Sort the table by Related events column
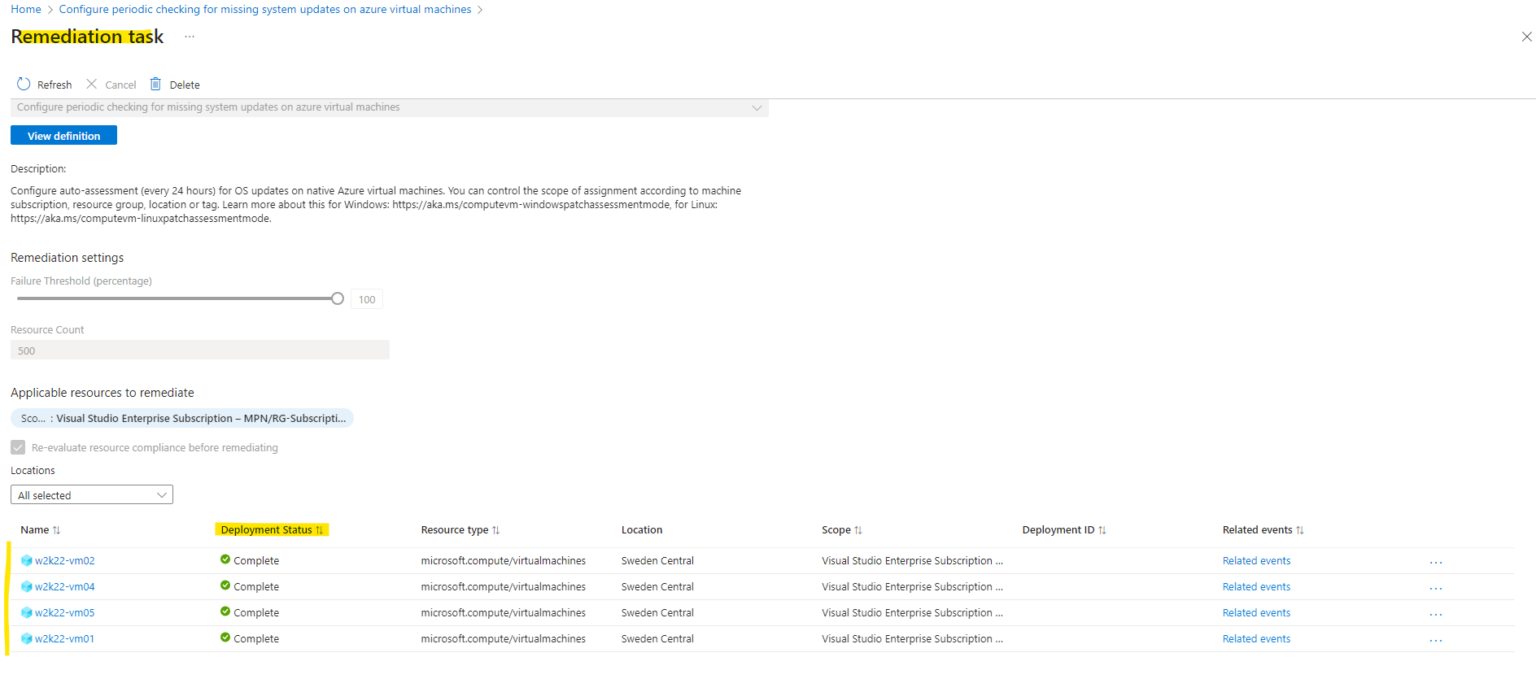Image resolution: width=1536 pixels, height=692 pixels. (1263, 530)
